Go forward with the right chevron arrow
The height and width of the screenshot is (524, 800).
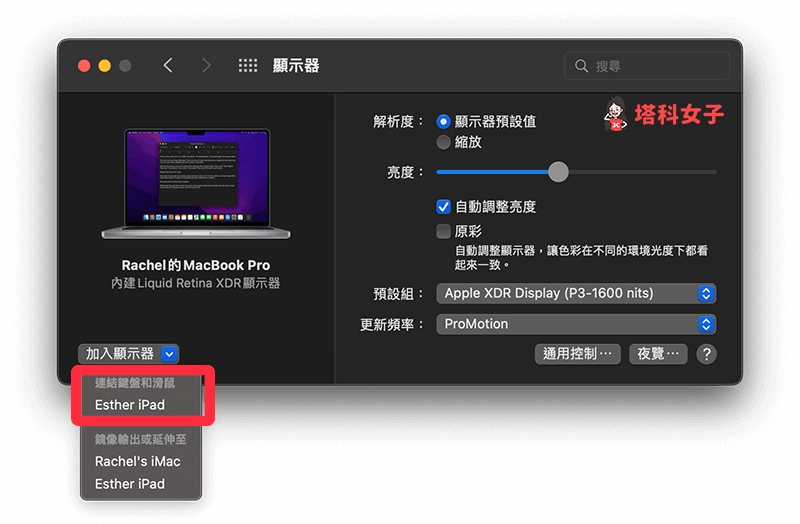tap(206, 65)
